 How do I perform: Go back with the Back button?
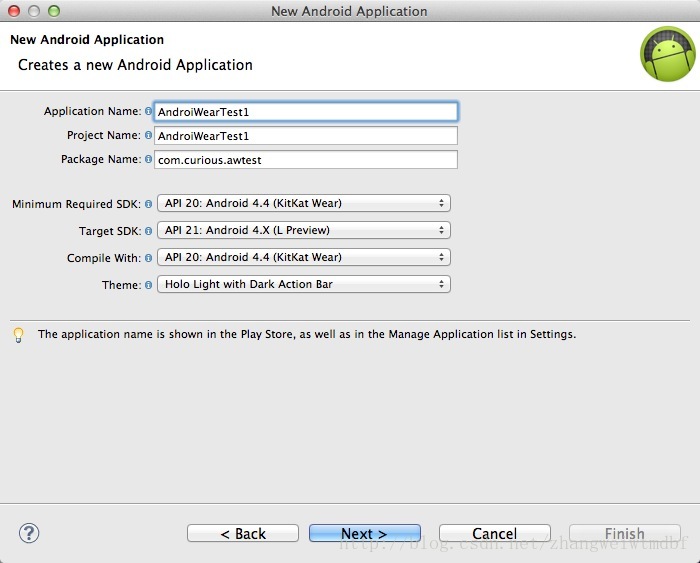243,533
